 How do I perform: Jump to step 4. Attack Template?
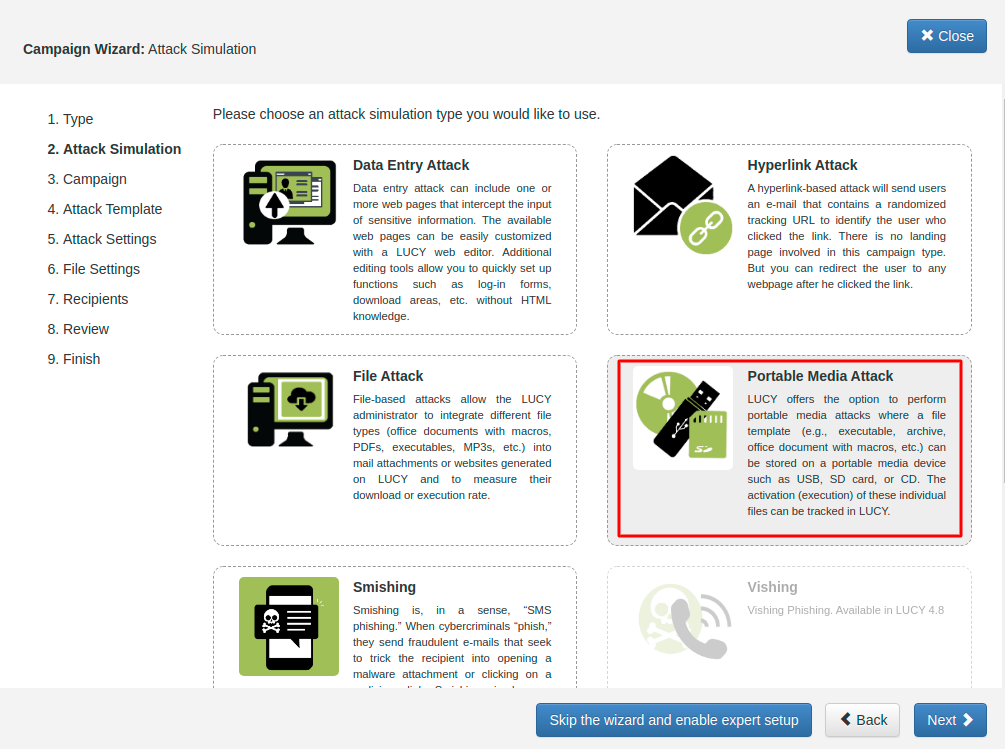tap(104, 210)
